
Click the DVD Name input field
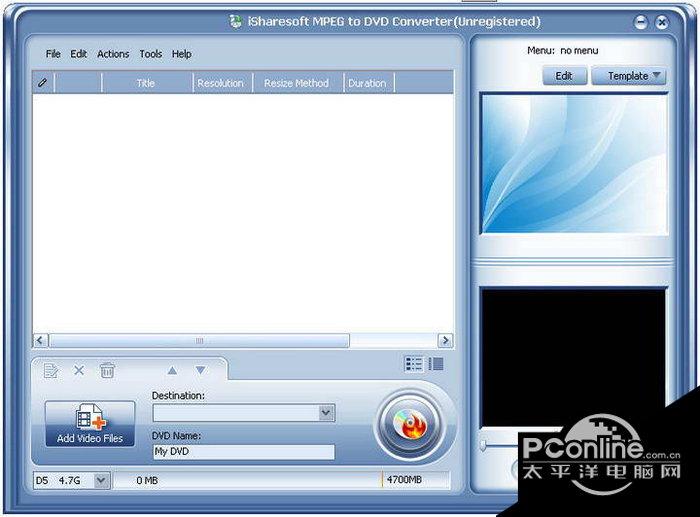click(244, 452)
